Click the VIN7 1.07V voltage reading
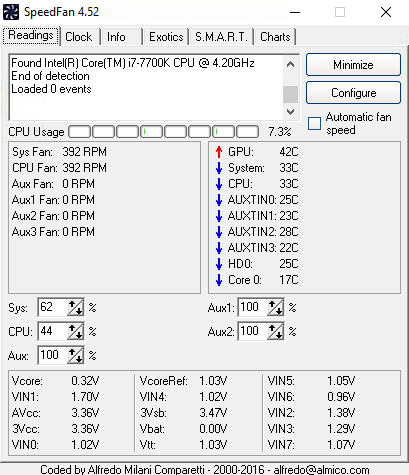The image size is (409, 475). (311, 445)
